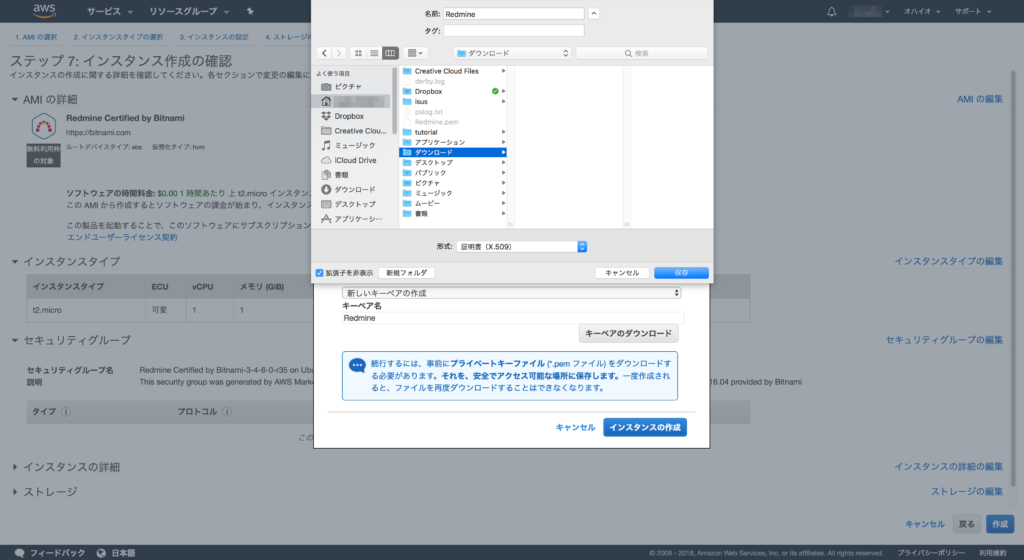Viewport: 1024px width, 560px height.
Task: Open Dropbox in the sidebar favorites
Action: [x=348, y=115]
